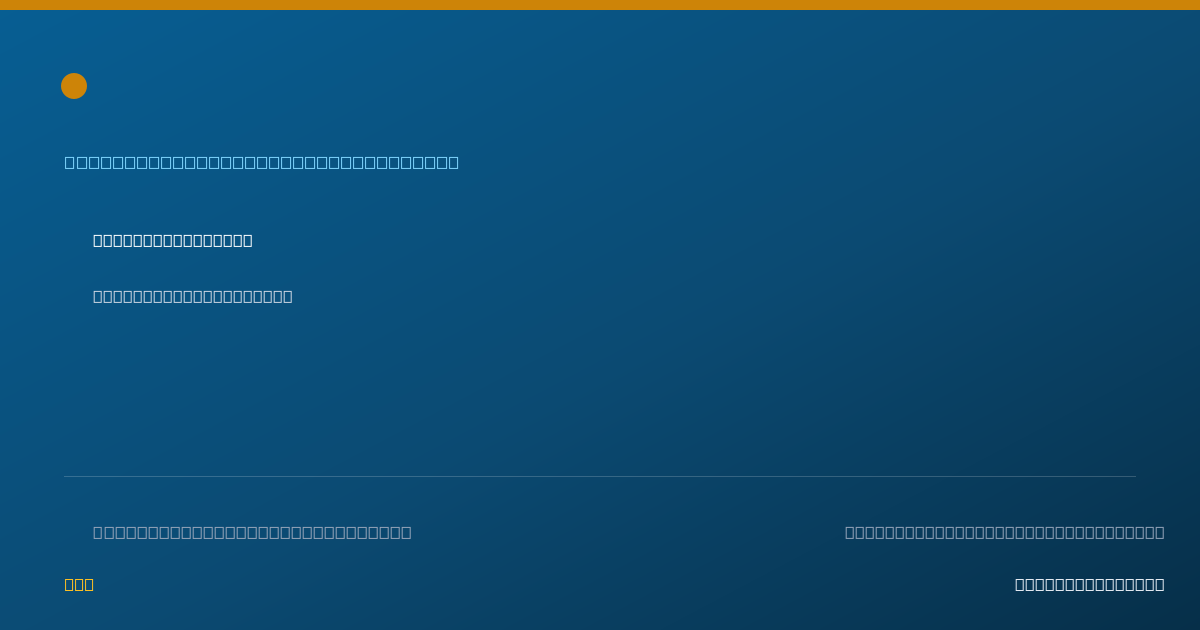Click the white footer text at the bottom right
This screenshot has height=630, width=1200.
pyautogui.click(x=1090, y=584)
